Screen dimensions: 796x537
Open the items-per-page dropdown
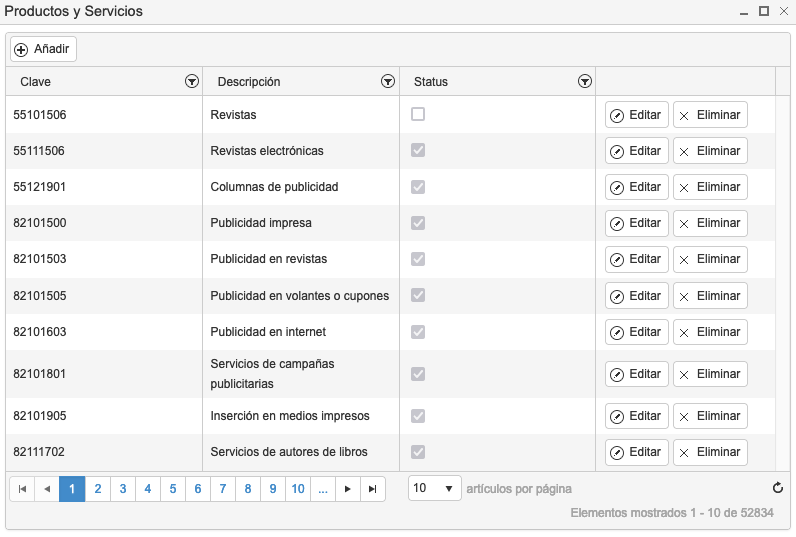pyautogui.click(x=435, y=488)
